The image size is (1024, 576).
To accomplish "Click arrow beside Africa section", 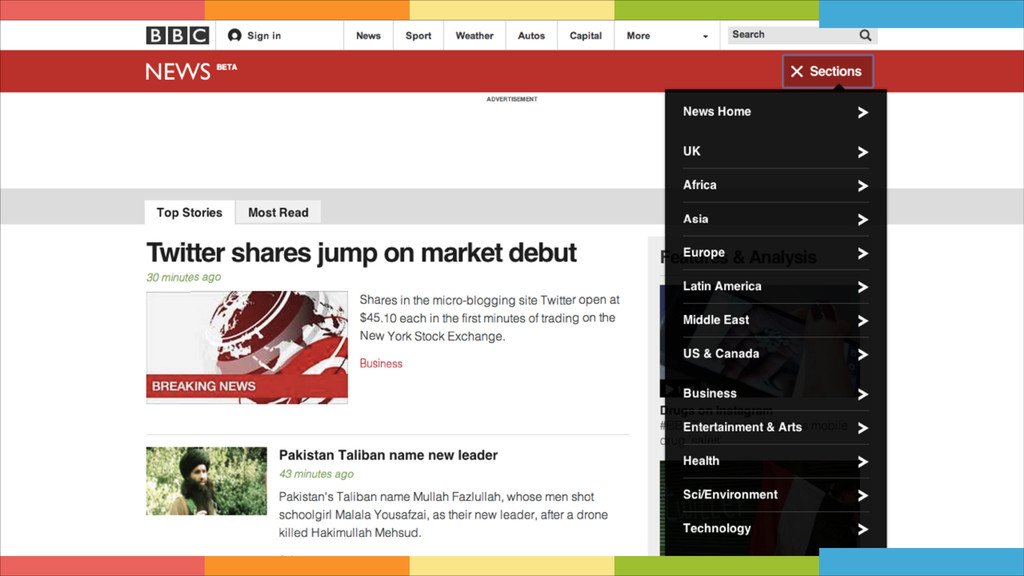I will 863,186.
